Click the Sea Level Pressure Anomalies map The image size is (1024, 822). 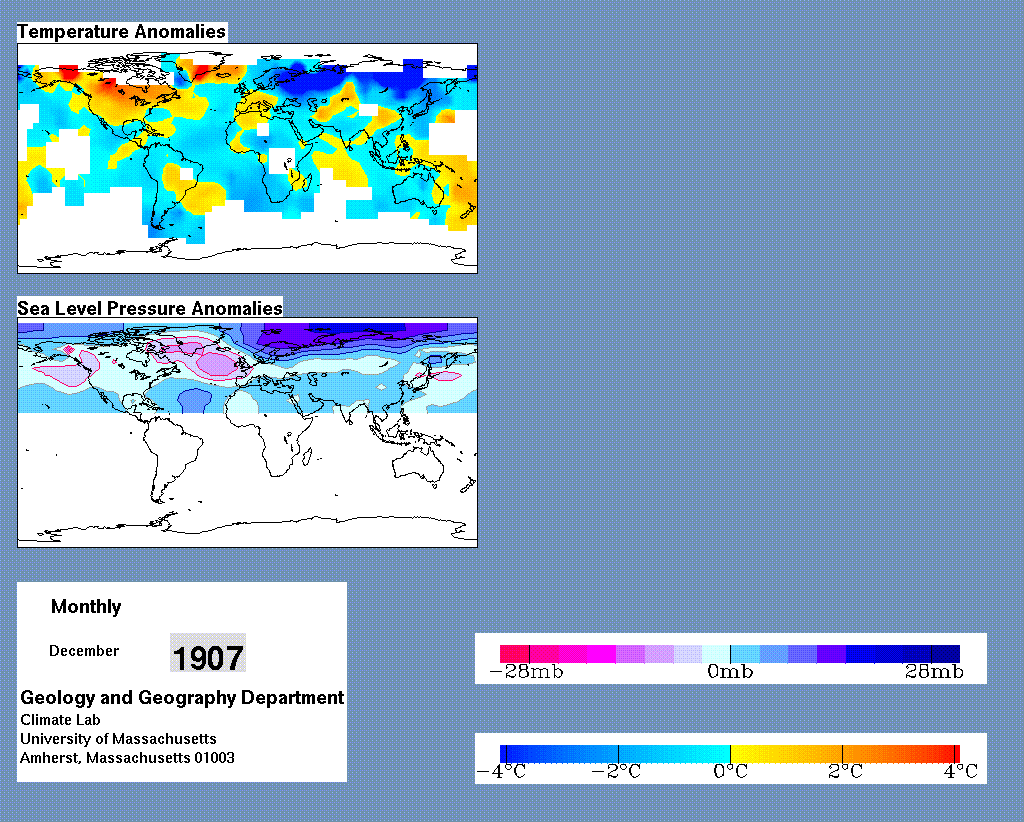tap(248, 432)
